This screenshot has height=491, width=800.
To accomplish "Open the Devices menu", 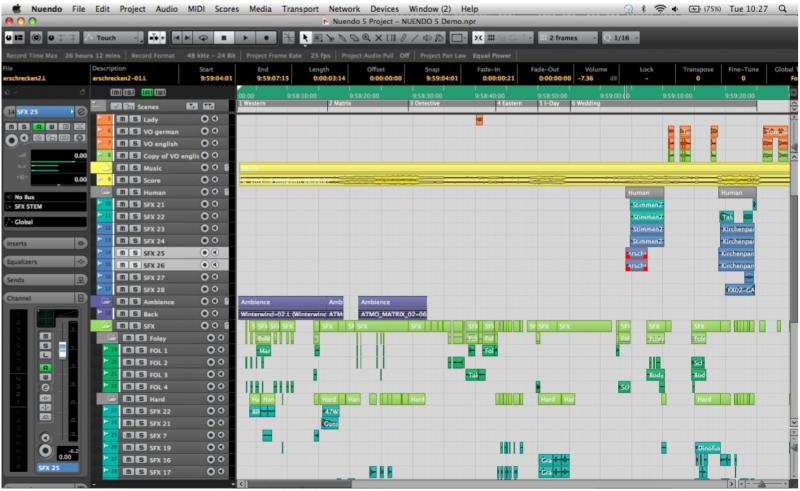I will click(x=384, y=9).
